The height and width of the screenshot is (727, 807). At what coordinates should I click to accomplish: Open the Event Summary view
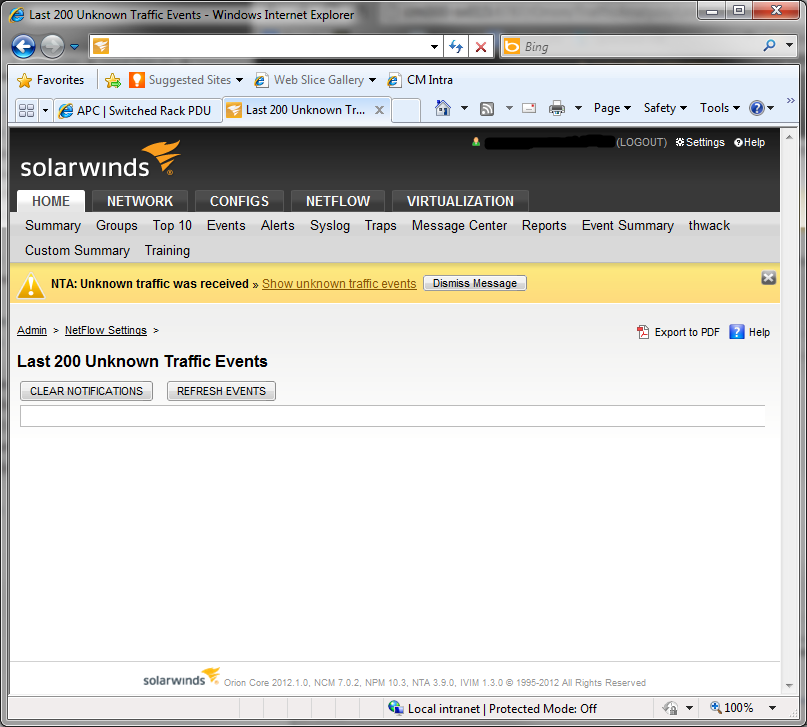pos(627,226)
